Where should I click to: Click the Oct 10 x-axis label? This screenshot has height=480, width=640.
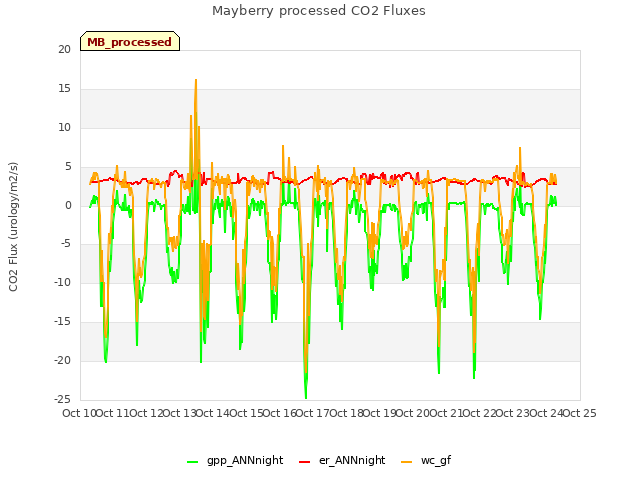coord(79,413)
